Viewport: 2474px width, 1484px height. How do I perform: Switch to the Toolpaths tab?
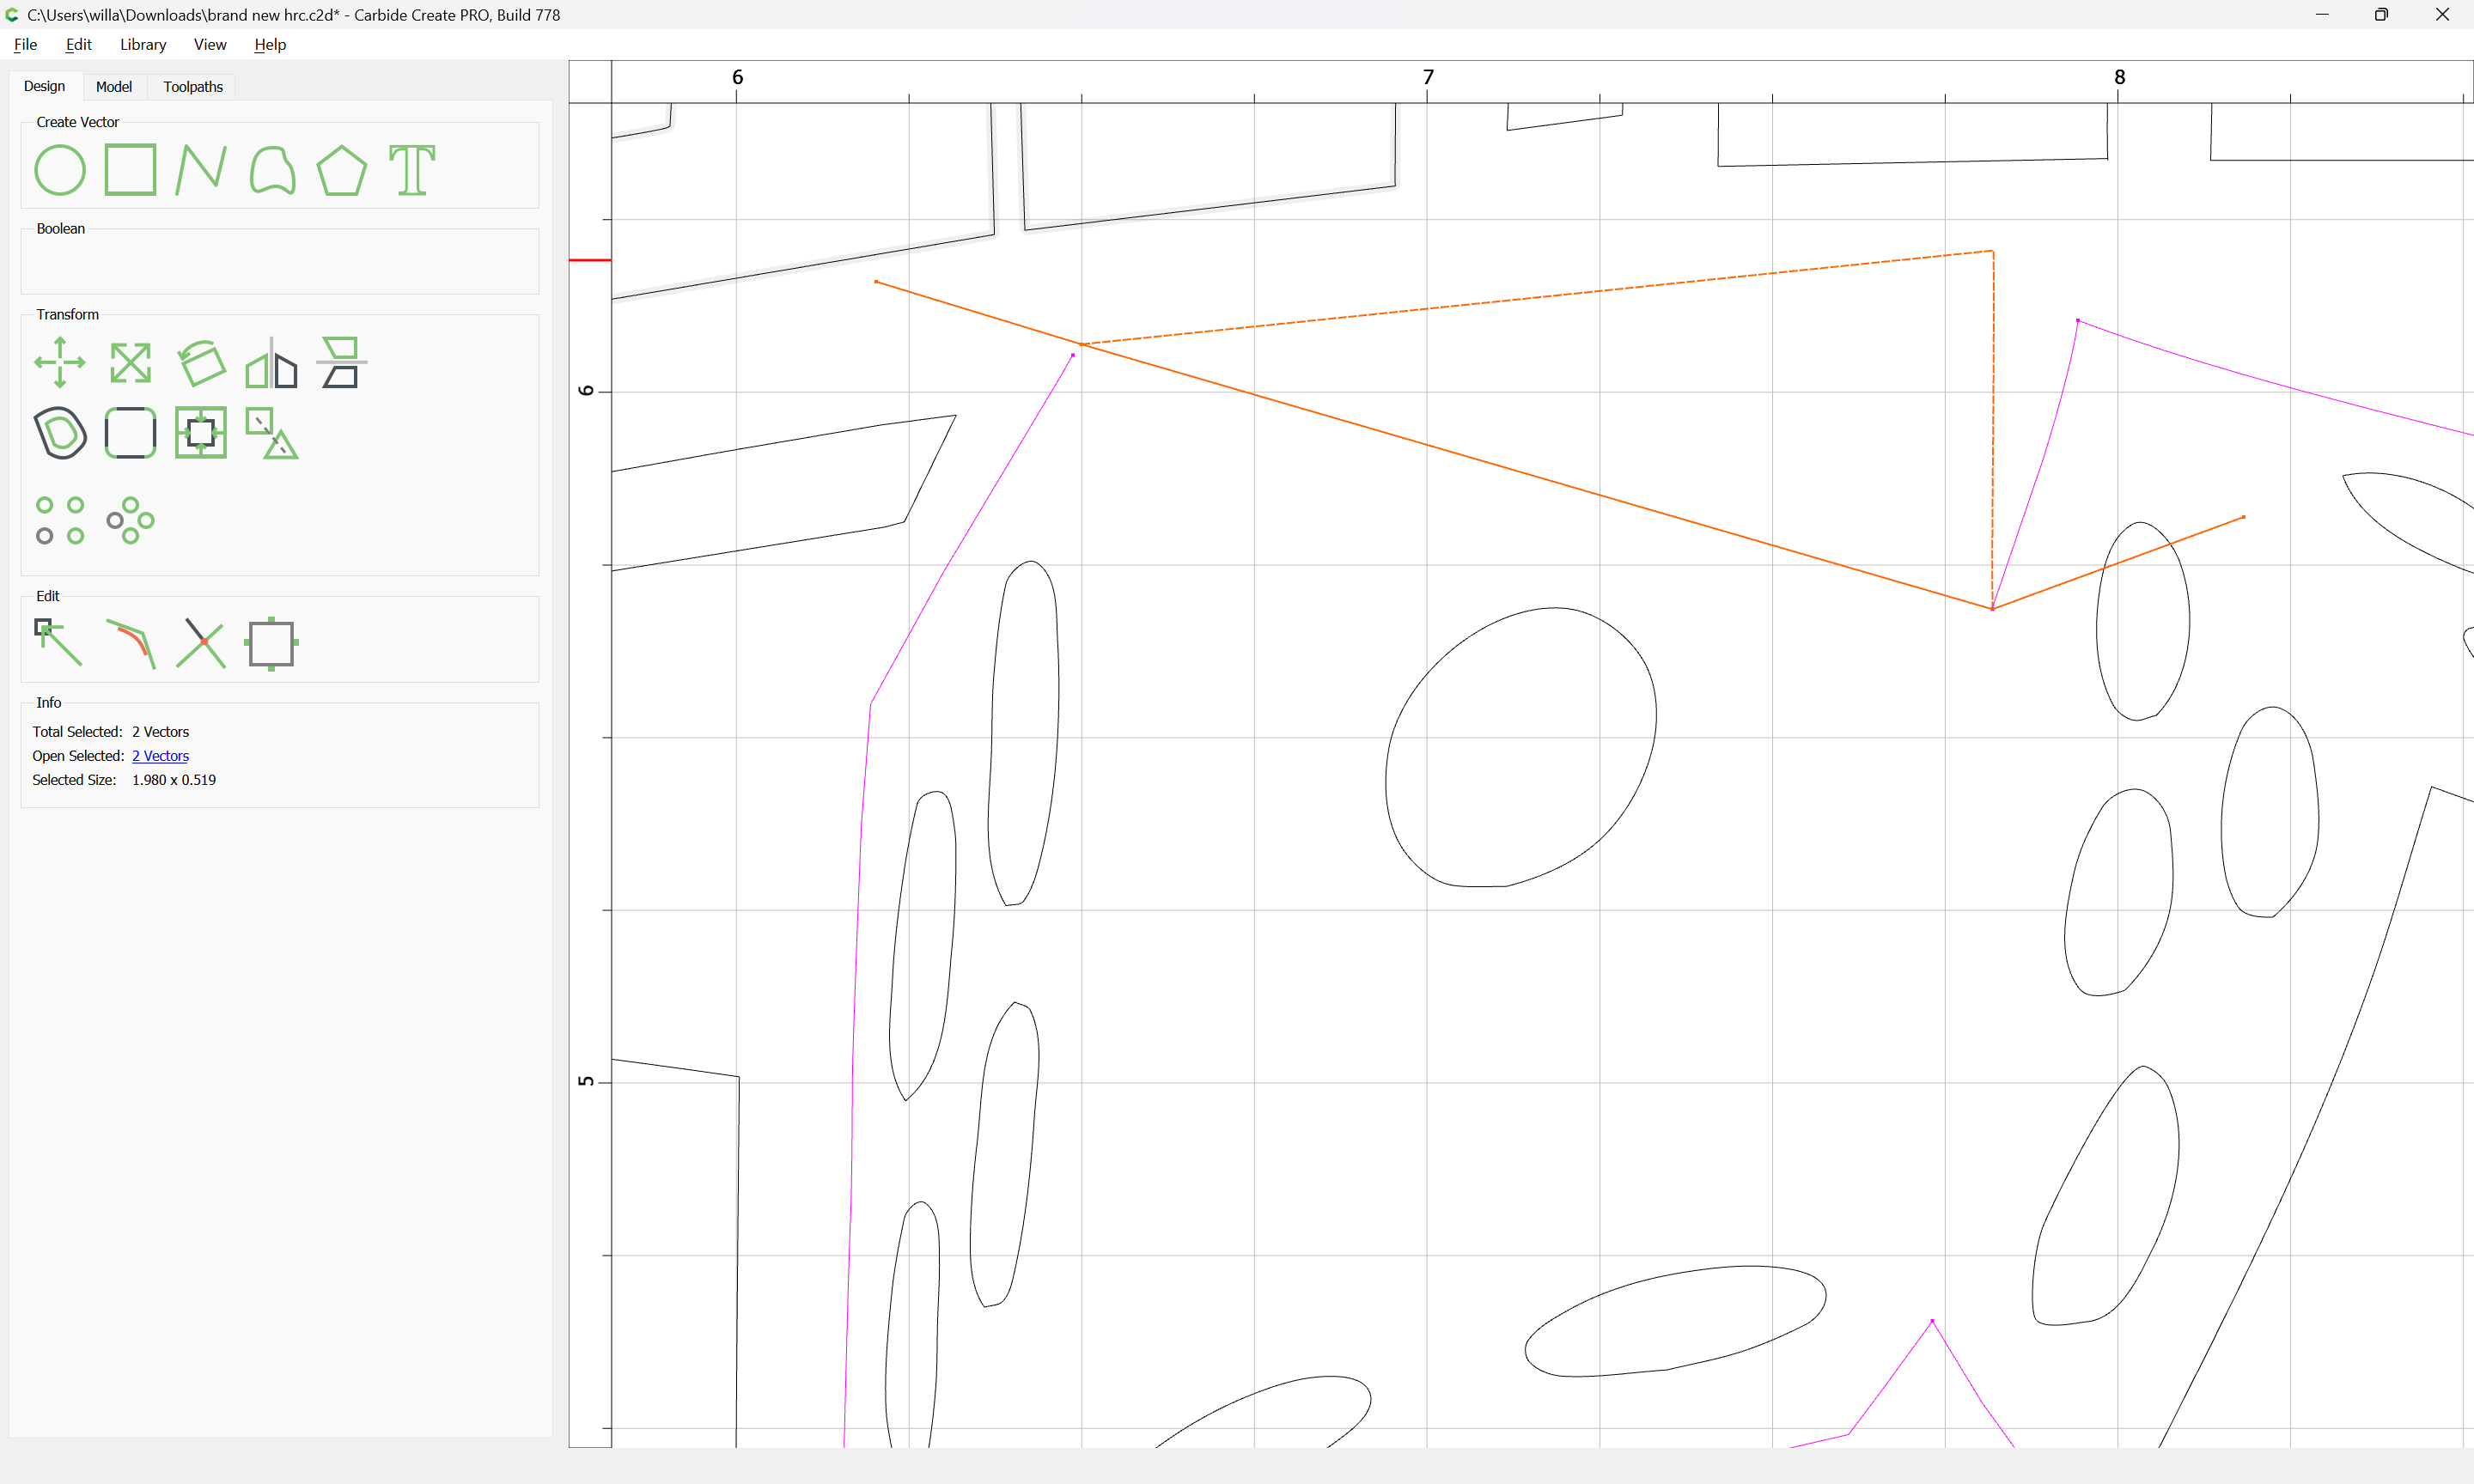193,87
